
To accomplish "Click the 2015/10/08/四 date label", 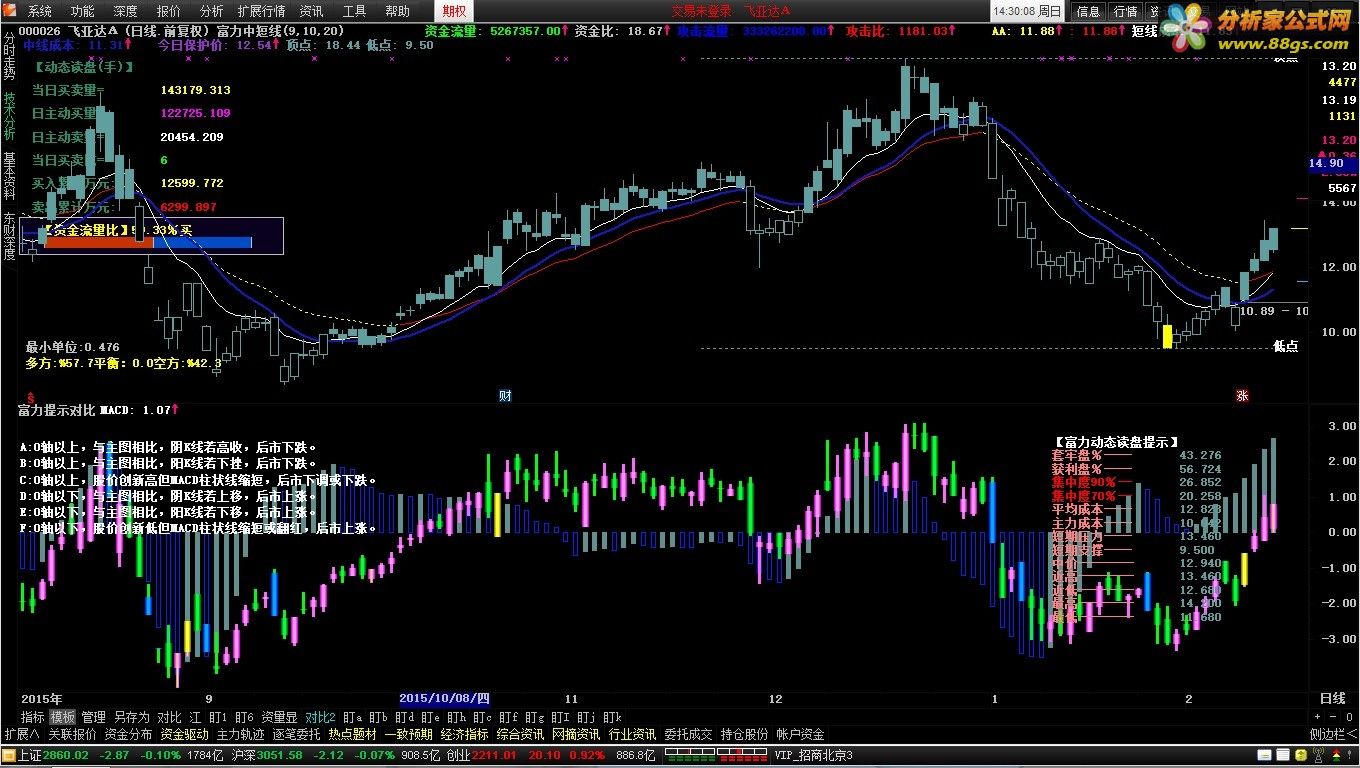I will [445, 698].
